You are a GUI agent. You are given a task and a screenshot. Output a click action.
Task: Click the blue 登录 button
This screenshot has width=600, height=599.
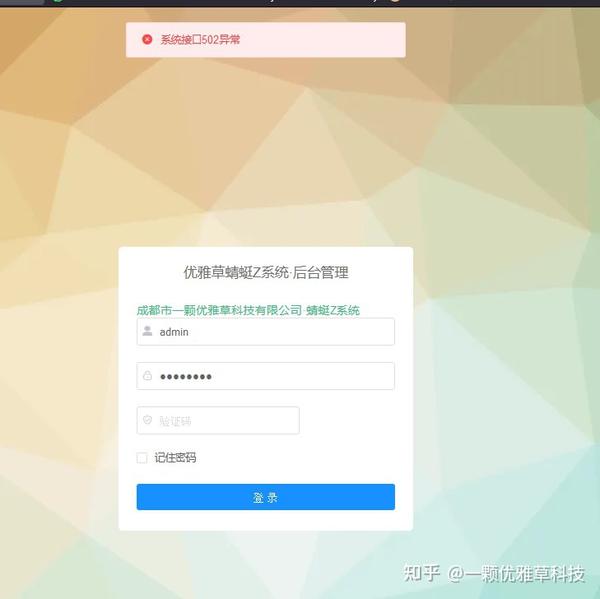(x=266, y=497)
